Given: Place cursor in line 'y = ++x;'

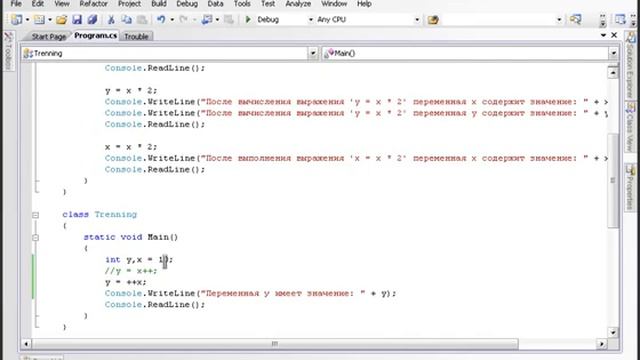Looking at the screenshot, I should tap(125, 282).
